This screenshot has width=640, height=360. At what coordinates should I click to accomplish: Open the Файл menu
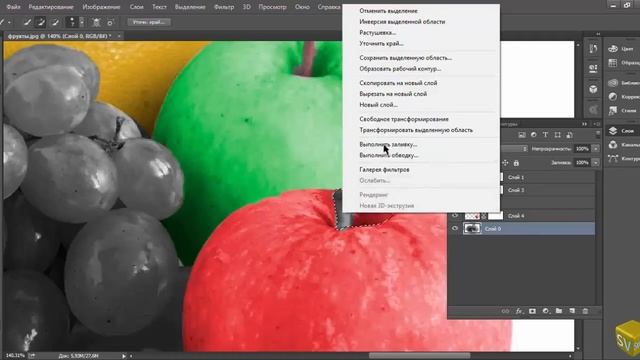click(x=13, y=7)
